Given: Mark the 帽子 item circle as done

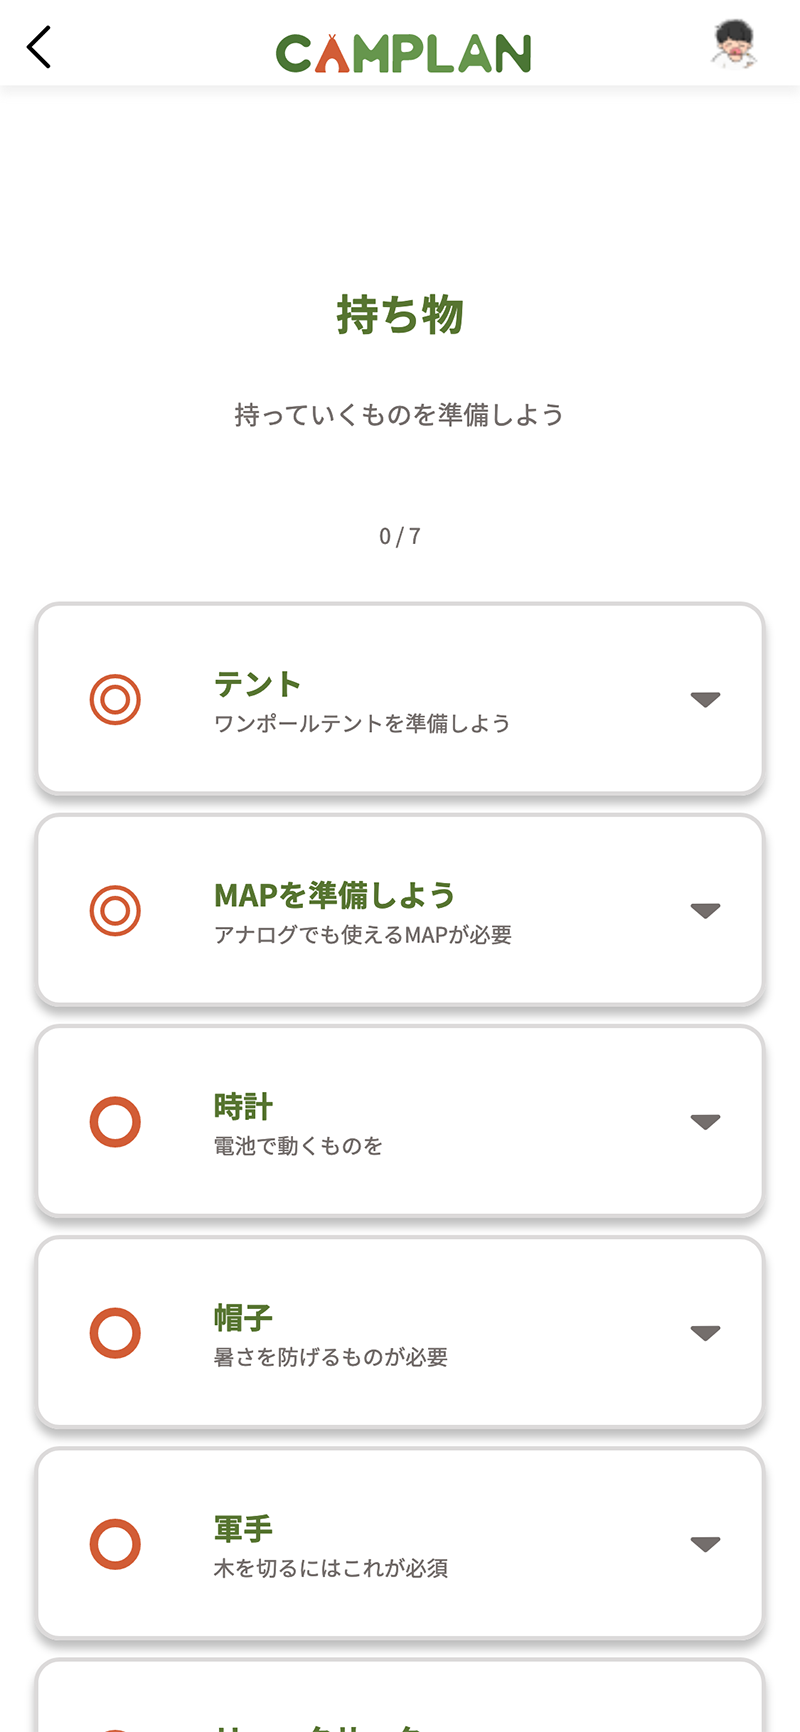Looking at the screenshot, I should 115,1333.
